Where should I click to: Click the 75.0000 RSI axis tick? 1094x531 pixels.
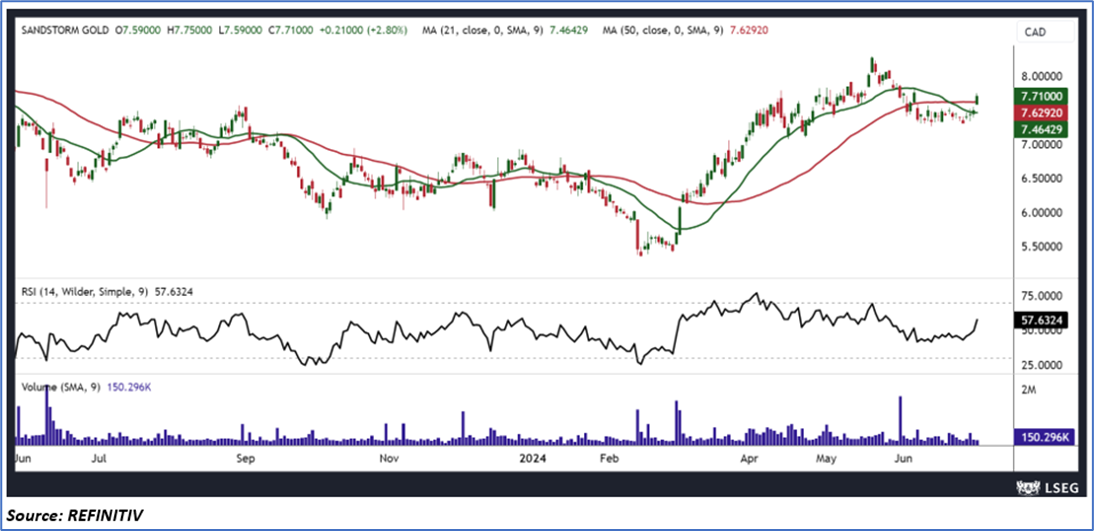1042,297
